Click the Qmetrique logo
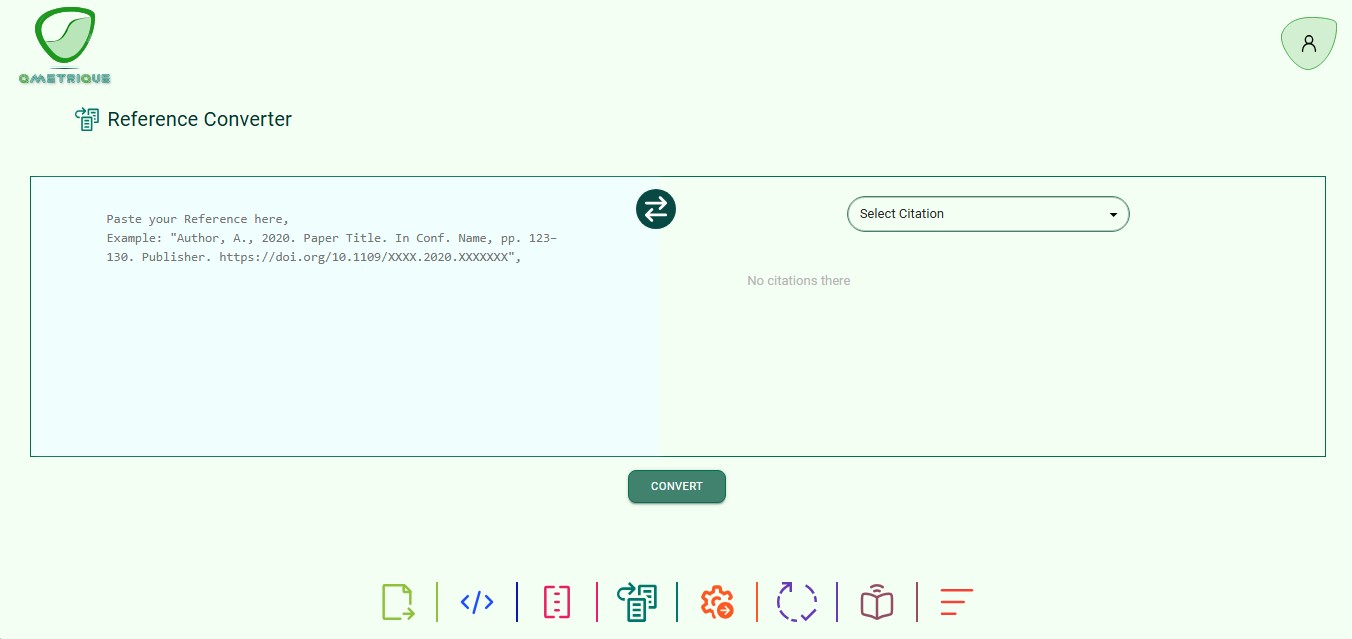This screenshot has height=639, width=1352. [x=64, y=46]
